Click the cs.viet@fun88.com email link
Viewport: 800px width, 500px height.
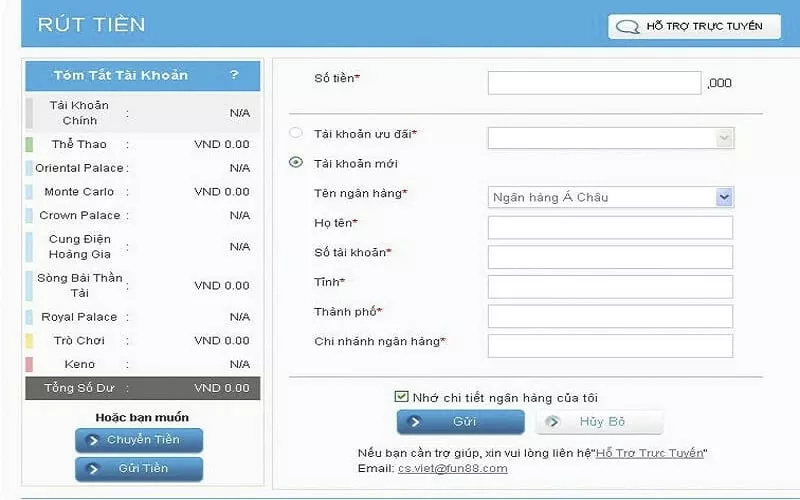click(x=453, y=468)
